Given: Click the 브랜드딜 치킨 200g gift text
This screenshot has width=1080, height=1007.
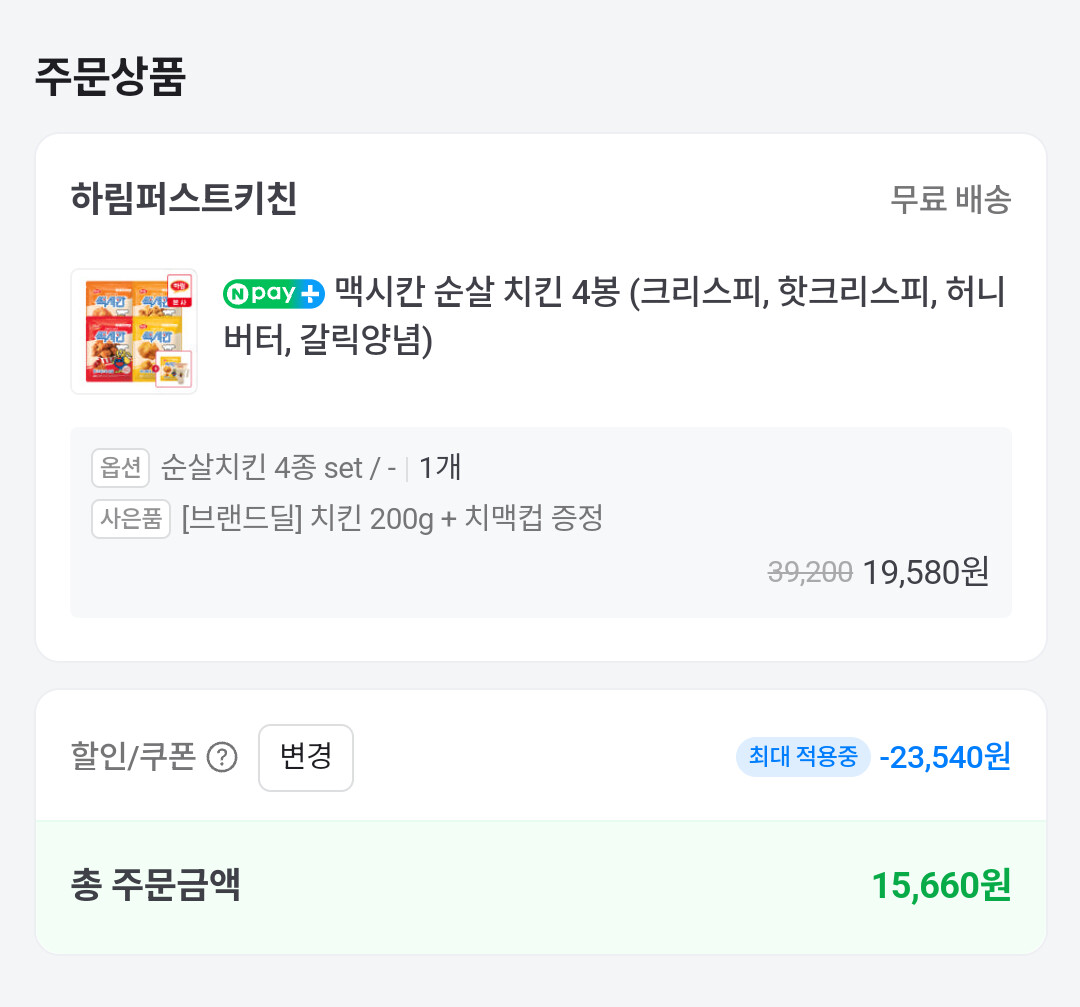Looking at the screenshot, I should click(x=392, y=519).
